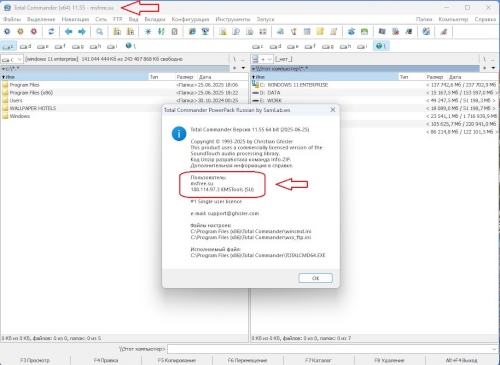This screenshot has height=365, width=500.
Task: Open the Справка menu
Action: point(485,19)
